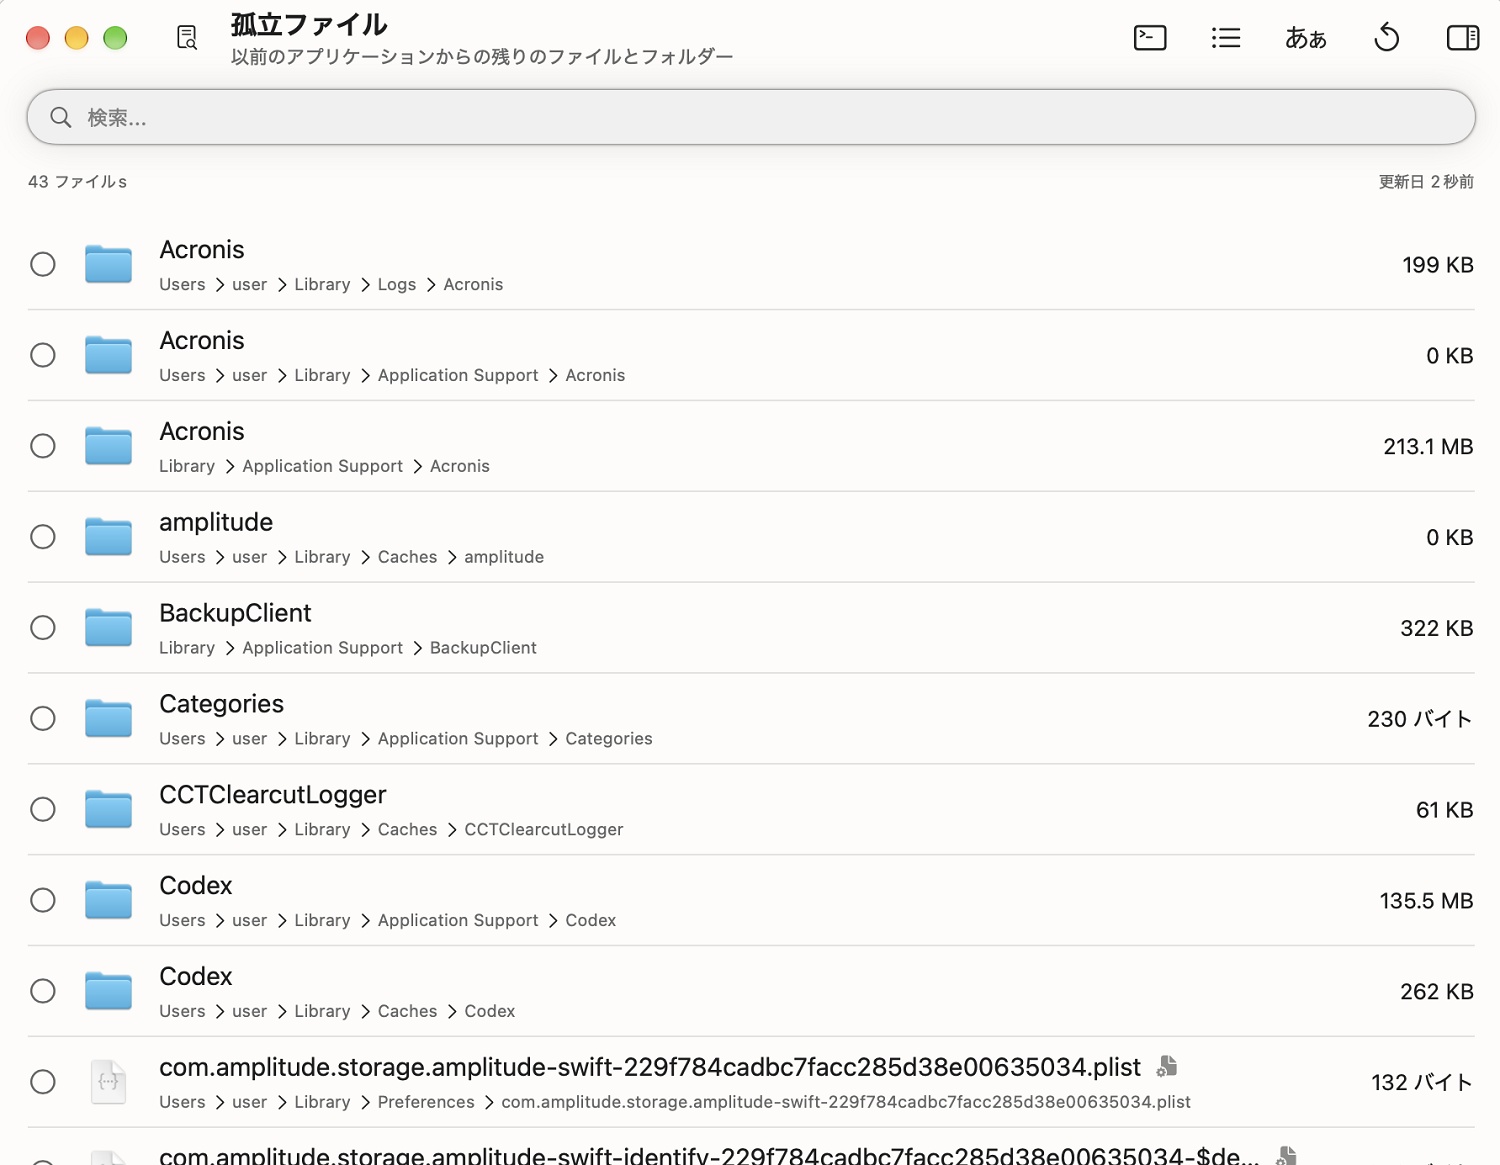Select the Categories row checkbox

(43, 719)
